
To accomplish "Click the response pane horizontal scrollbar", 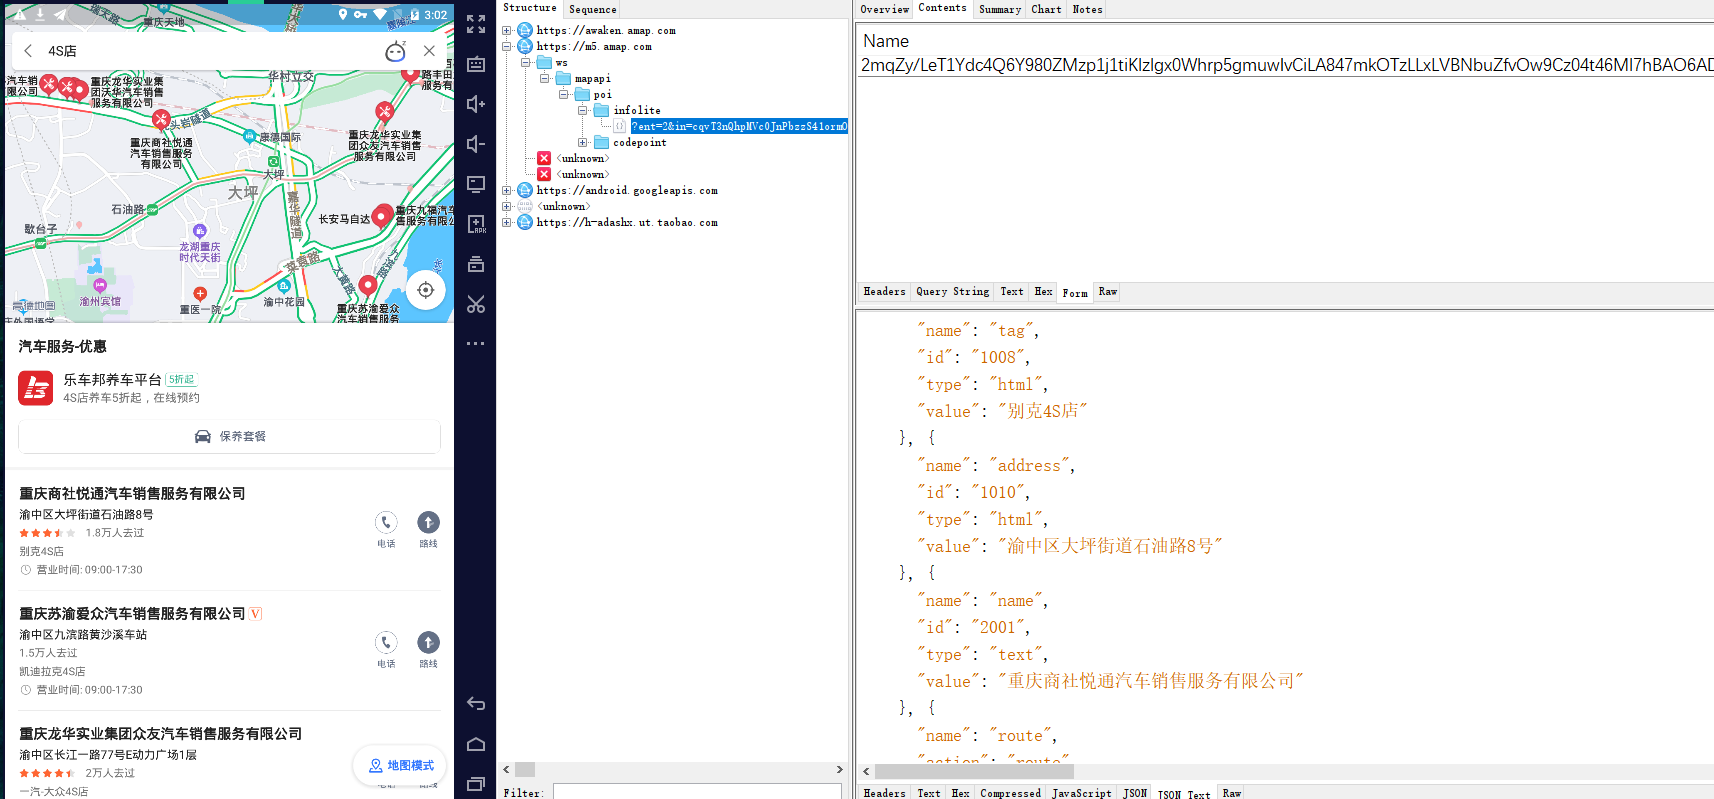I will coord(975,771).
